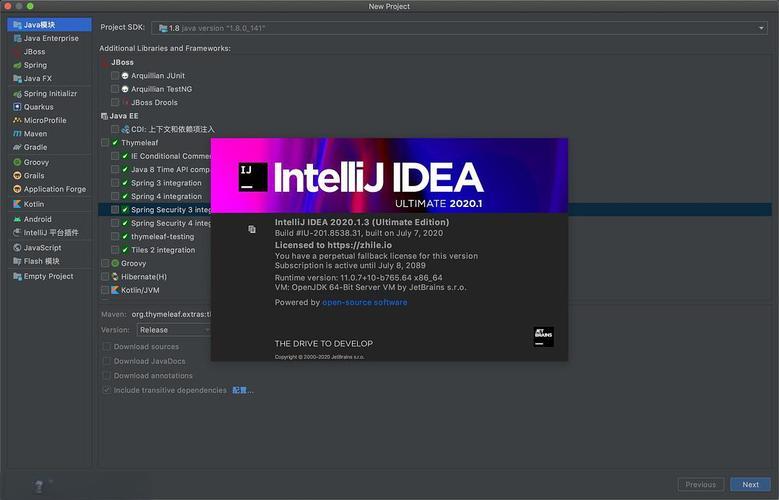Toggle Spring 3 integration checkbox

115,183
